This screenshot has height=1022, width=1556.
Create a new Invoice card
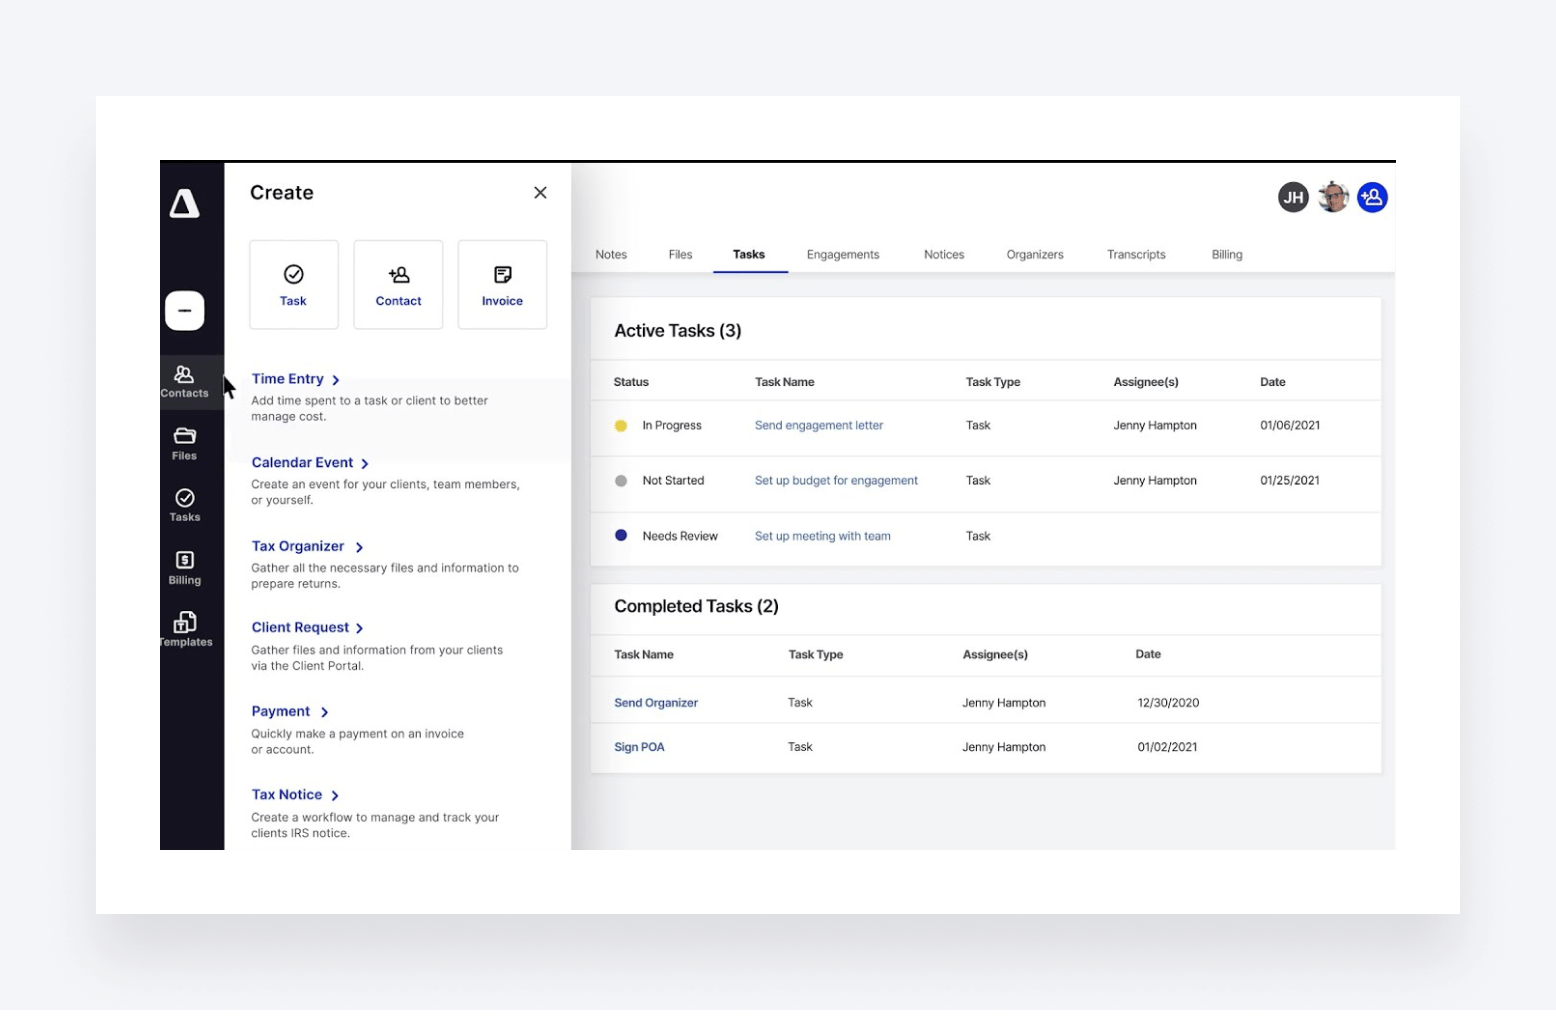(502, 284)
